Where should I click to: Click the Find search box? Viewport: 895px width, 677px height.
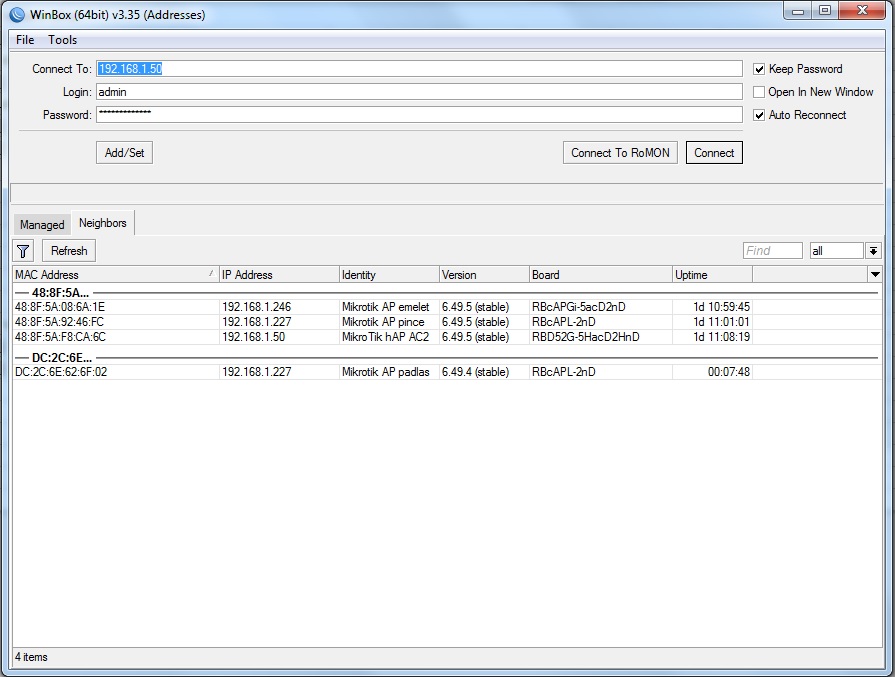773,251
